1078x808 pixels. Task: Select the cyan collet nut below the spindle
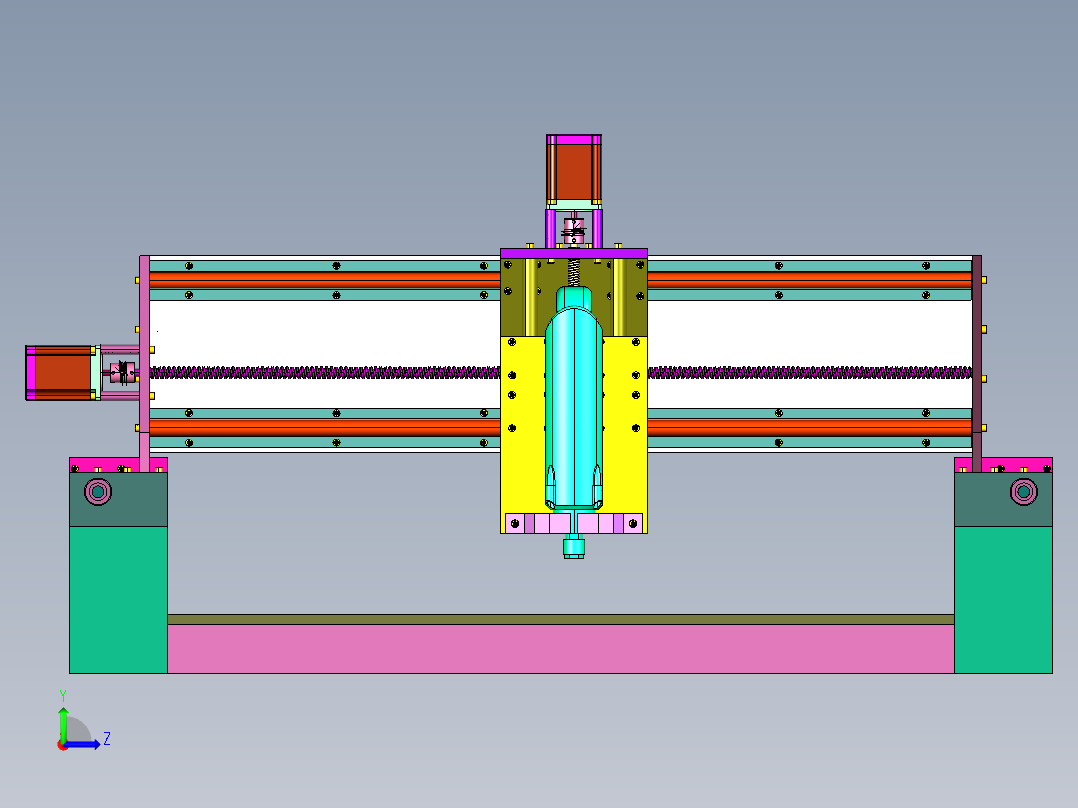pyautogui.click(x=574, y=548)
